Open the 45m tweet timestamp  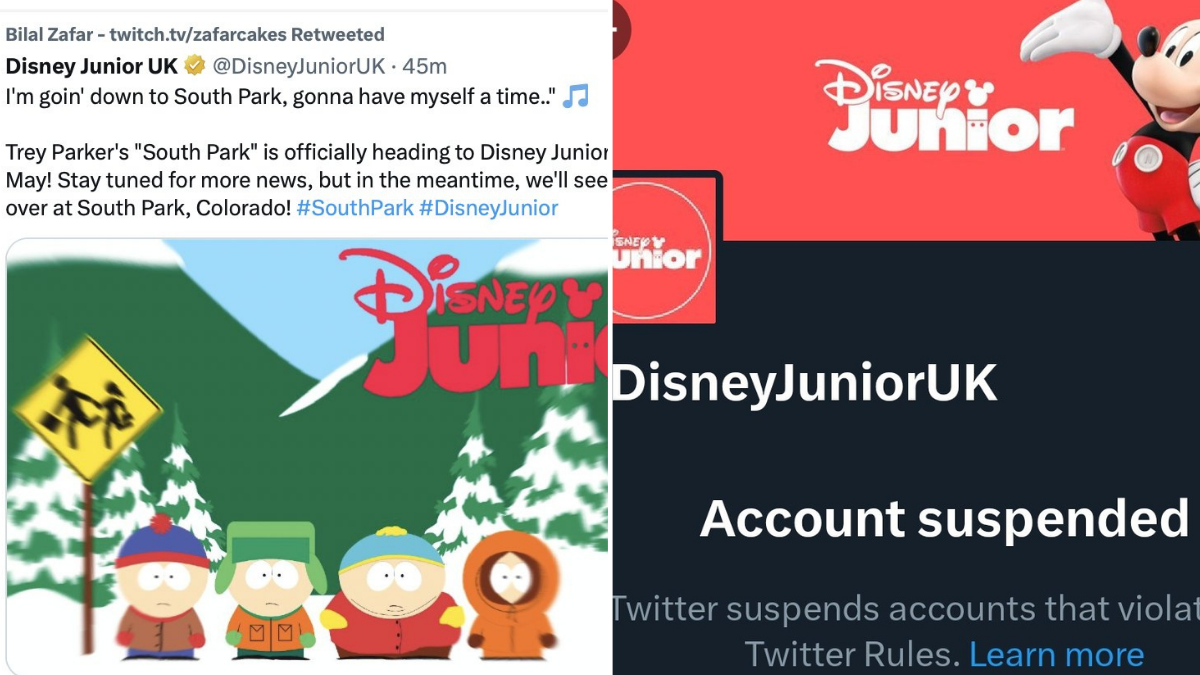click(x=424, y=66)
